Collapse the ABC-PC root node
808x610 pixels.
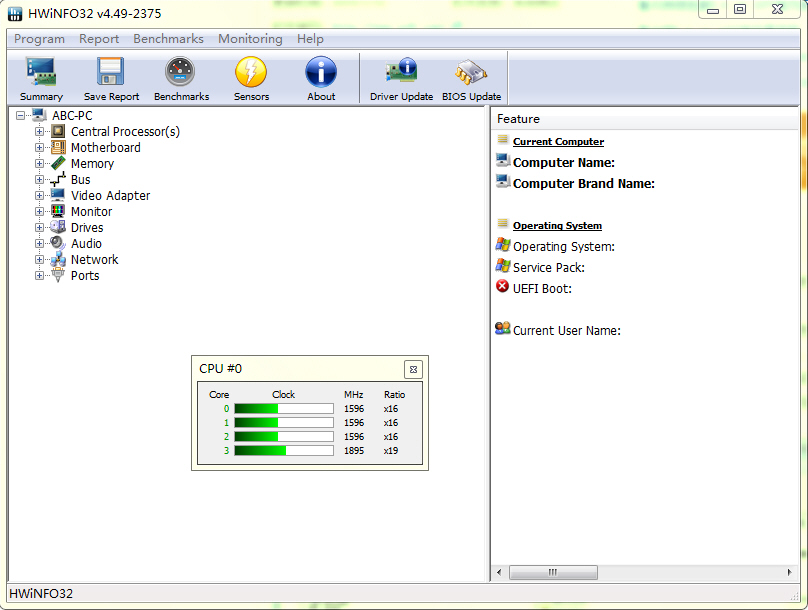[21, 116]
